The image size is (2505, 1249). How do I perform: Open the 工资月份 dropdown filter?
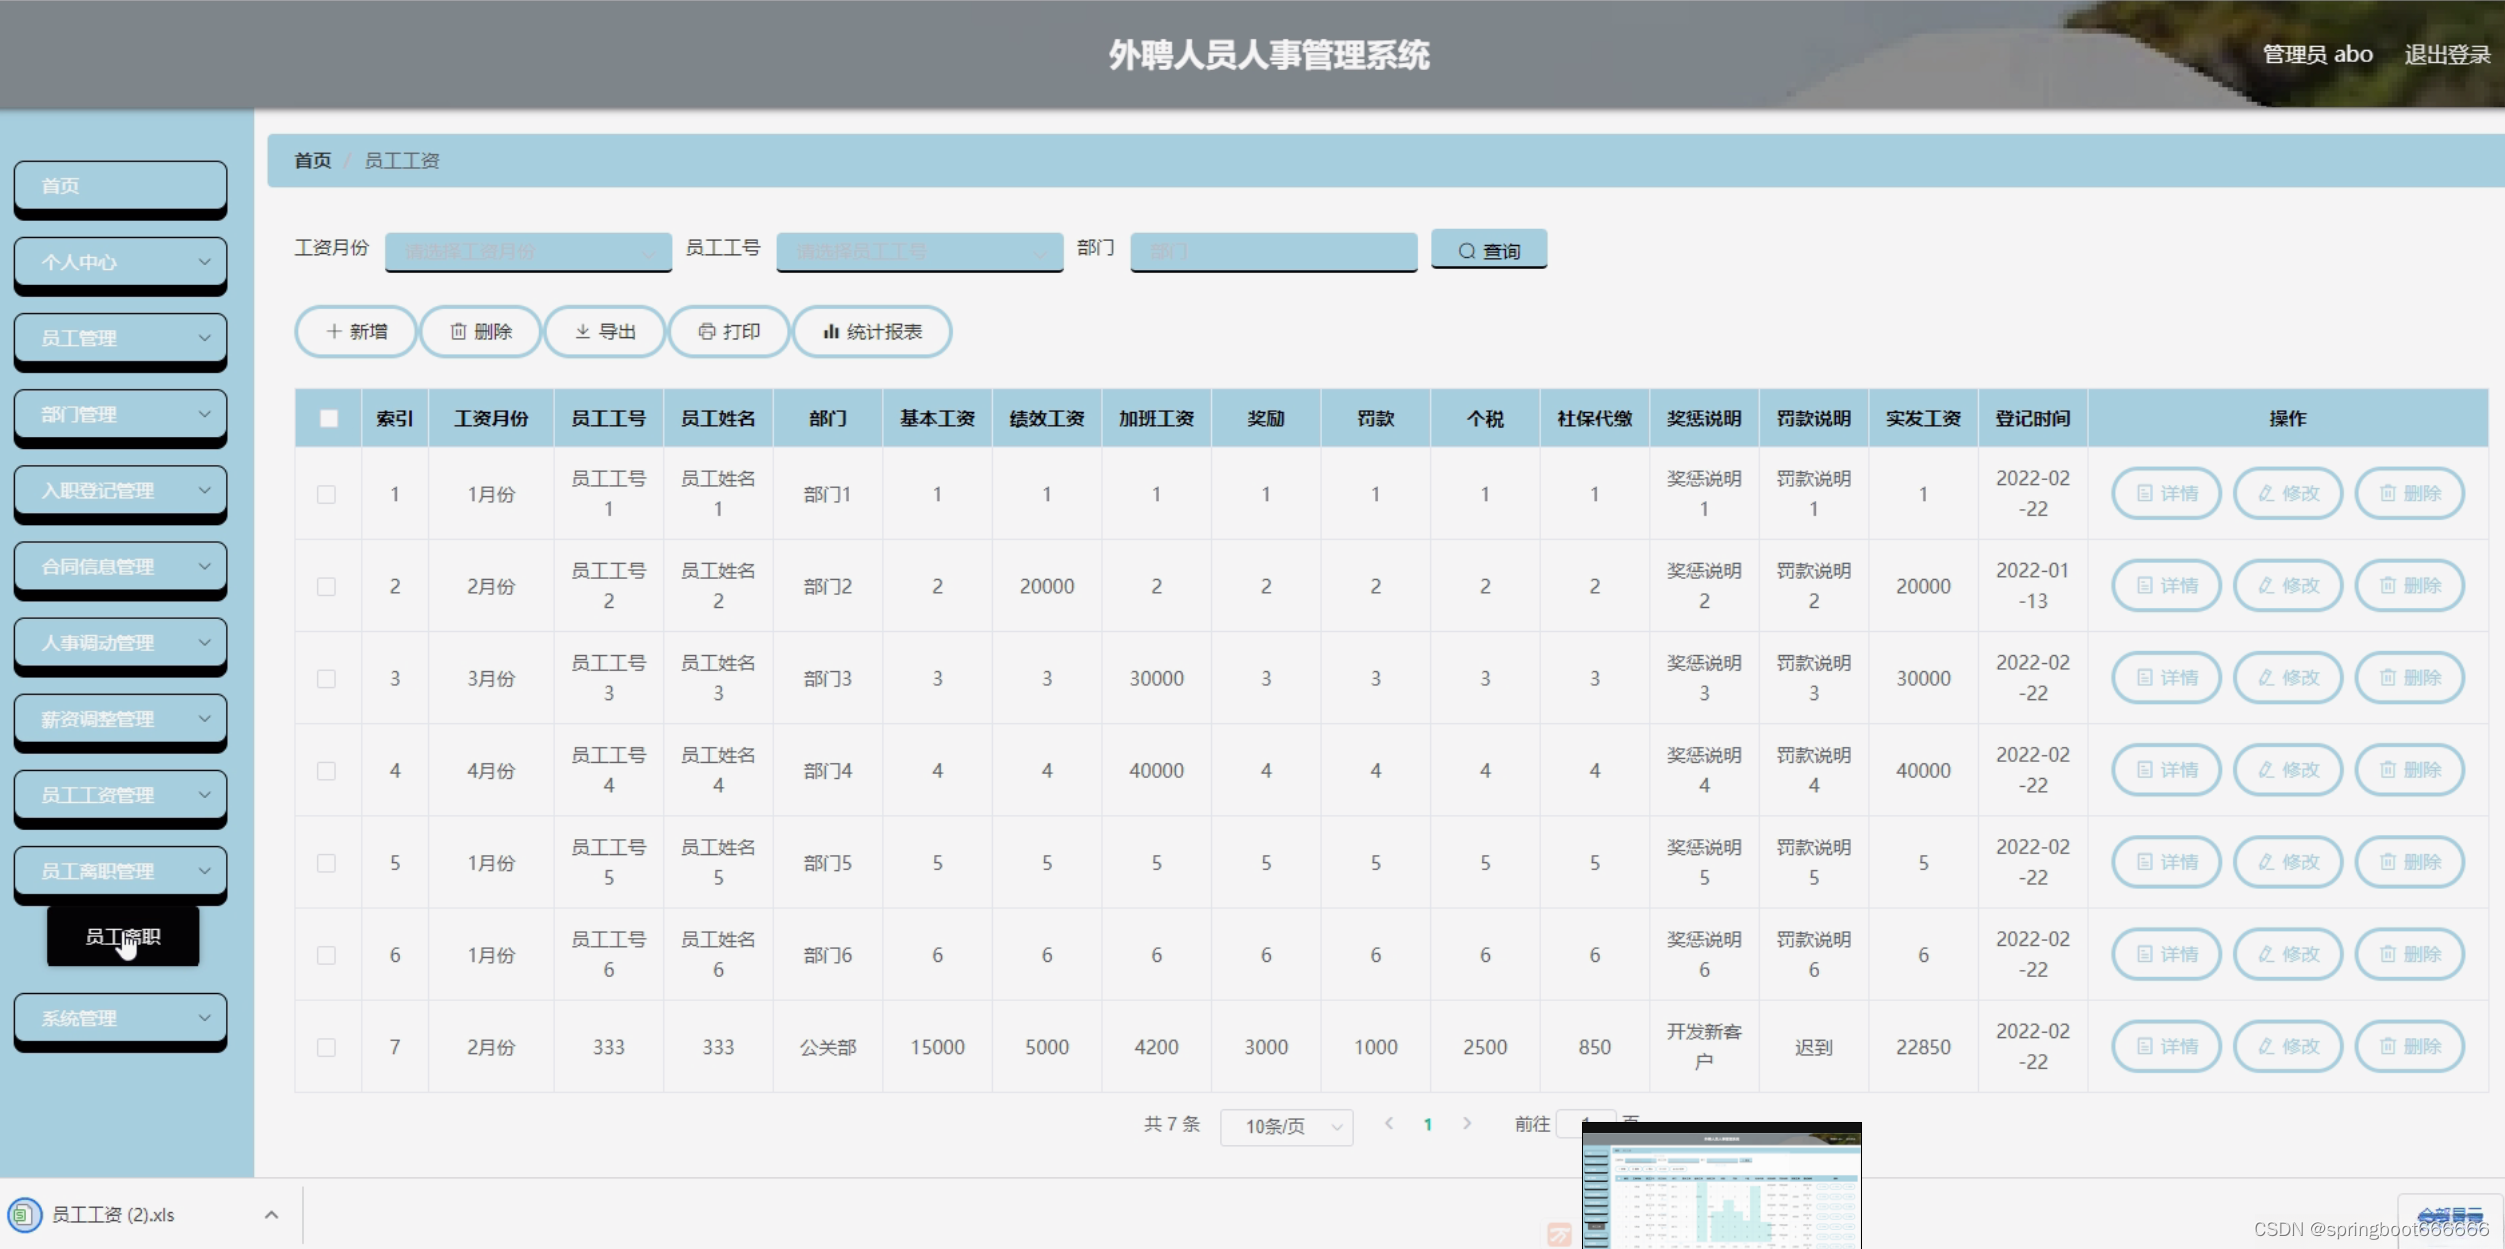tap(528, 251)
